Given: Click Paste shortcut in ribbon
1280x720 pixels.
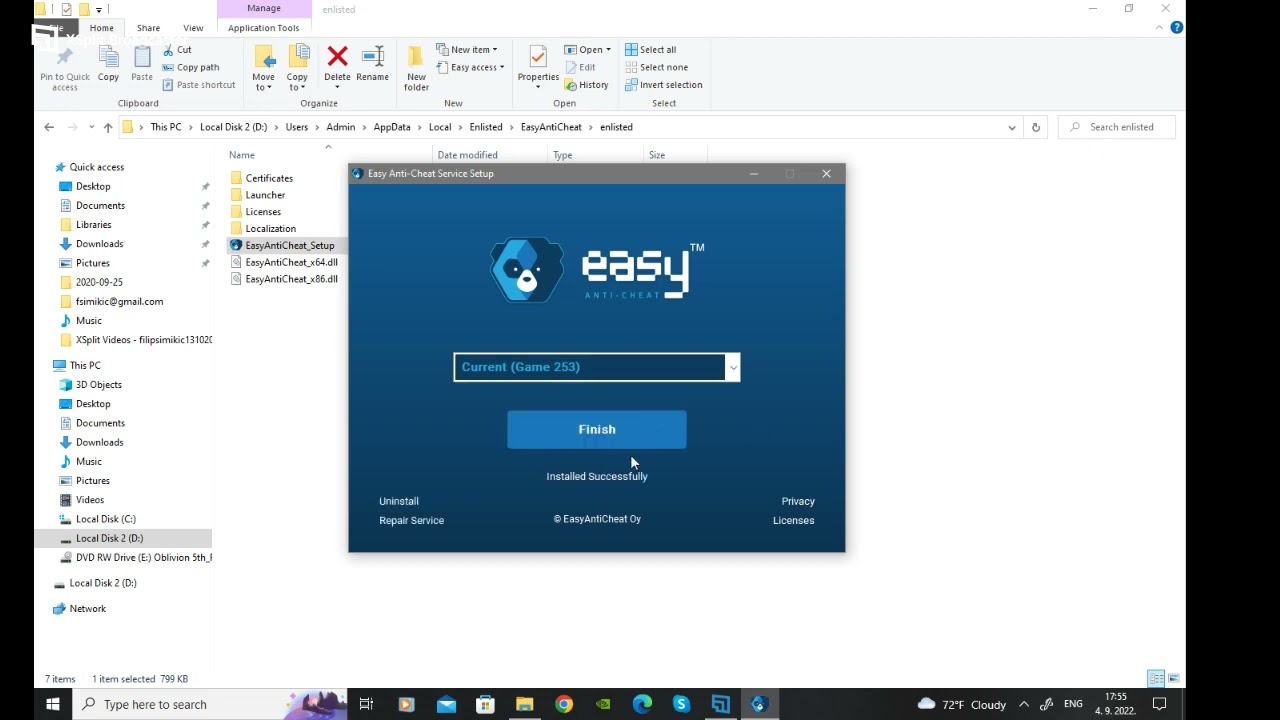Looking at the screenshot, I should click(x=199, y=85).
